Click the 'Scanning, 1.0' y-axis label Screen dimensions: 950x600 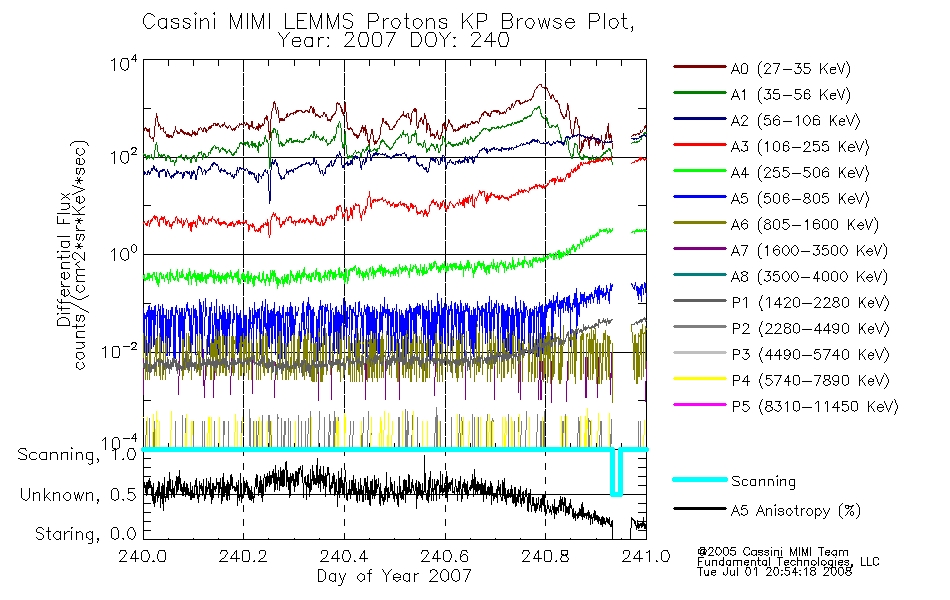click(77, 455)
